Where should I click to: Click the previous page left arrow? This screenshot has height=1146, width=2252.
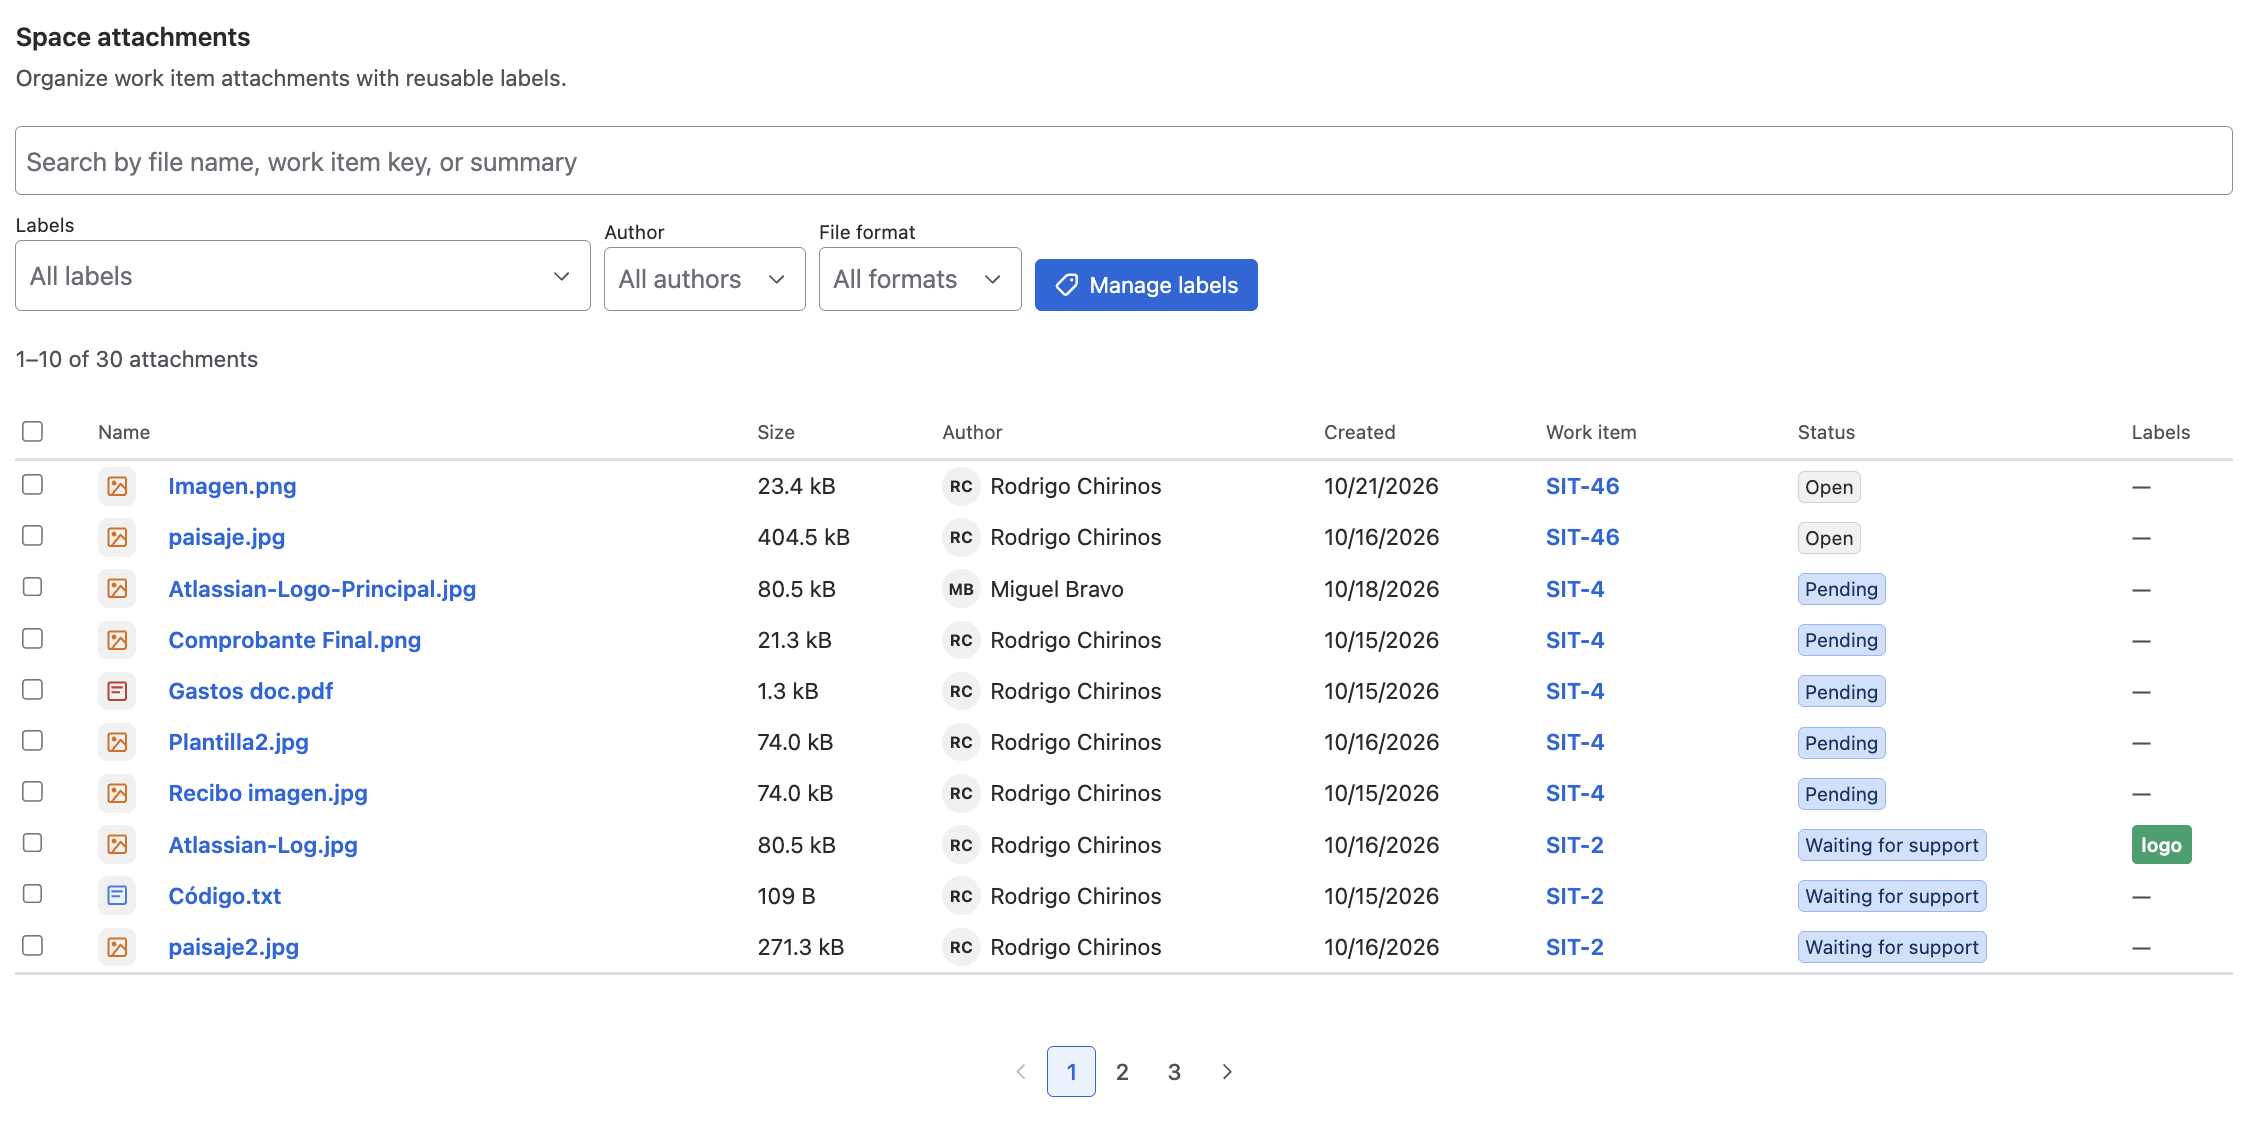pyautogui.click(x=1021, y=1072)
